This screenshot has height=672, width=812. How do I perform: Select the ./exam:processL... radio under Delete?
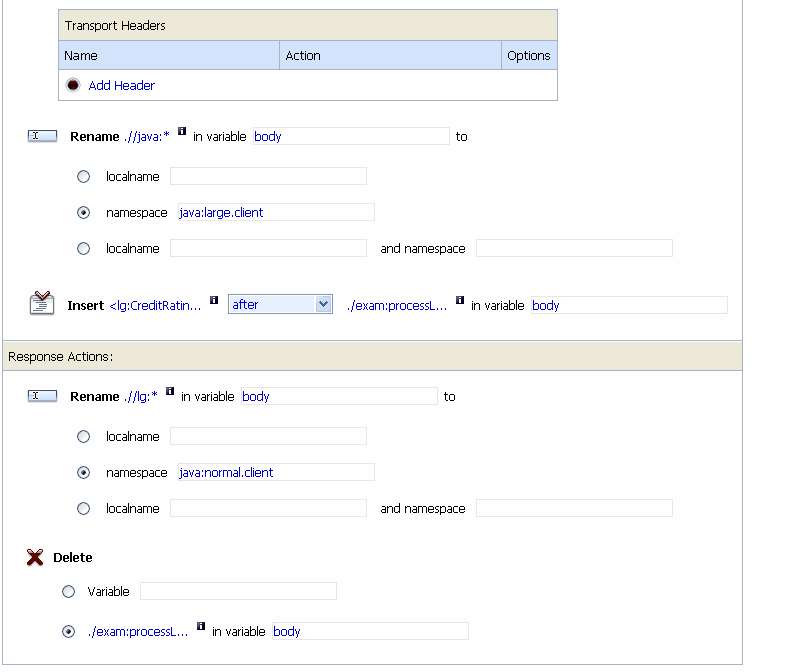click(x=68, y=632)
